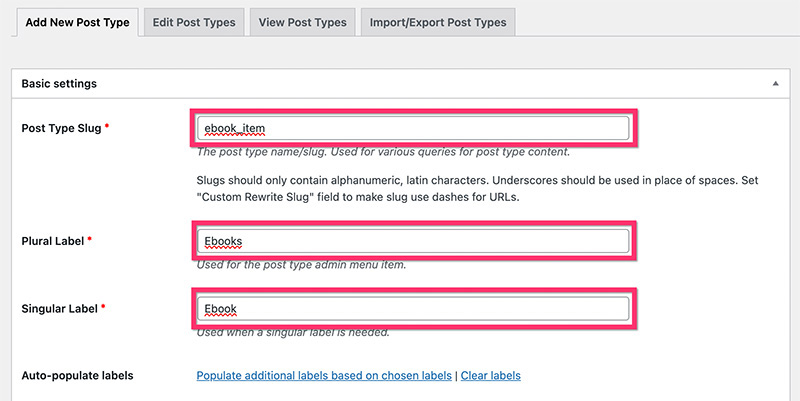This screenshot has height=401, width=800.
Task: Click the Custom Rewrite Slug help paragraph
Action: click(477, 189)
